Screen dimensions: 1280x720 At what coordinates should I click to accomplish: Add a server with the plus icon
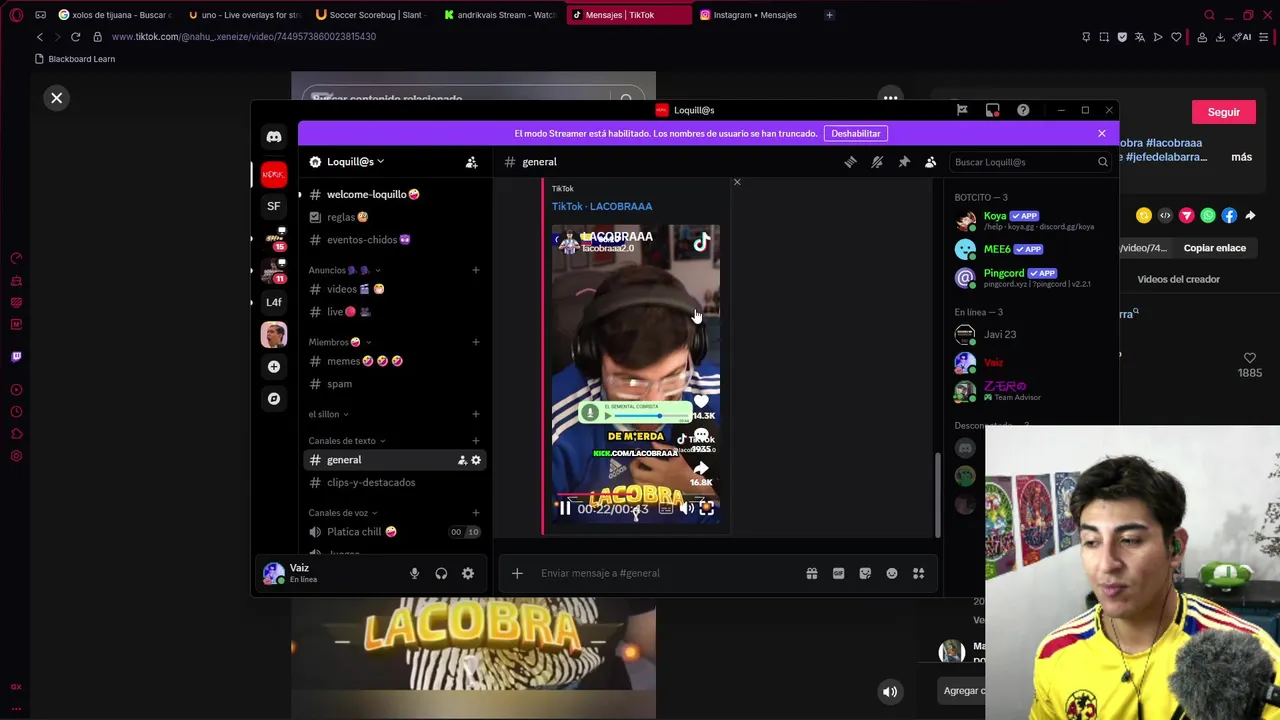pos(274,366)
